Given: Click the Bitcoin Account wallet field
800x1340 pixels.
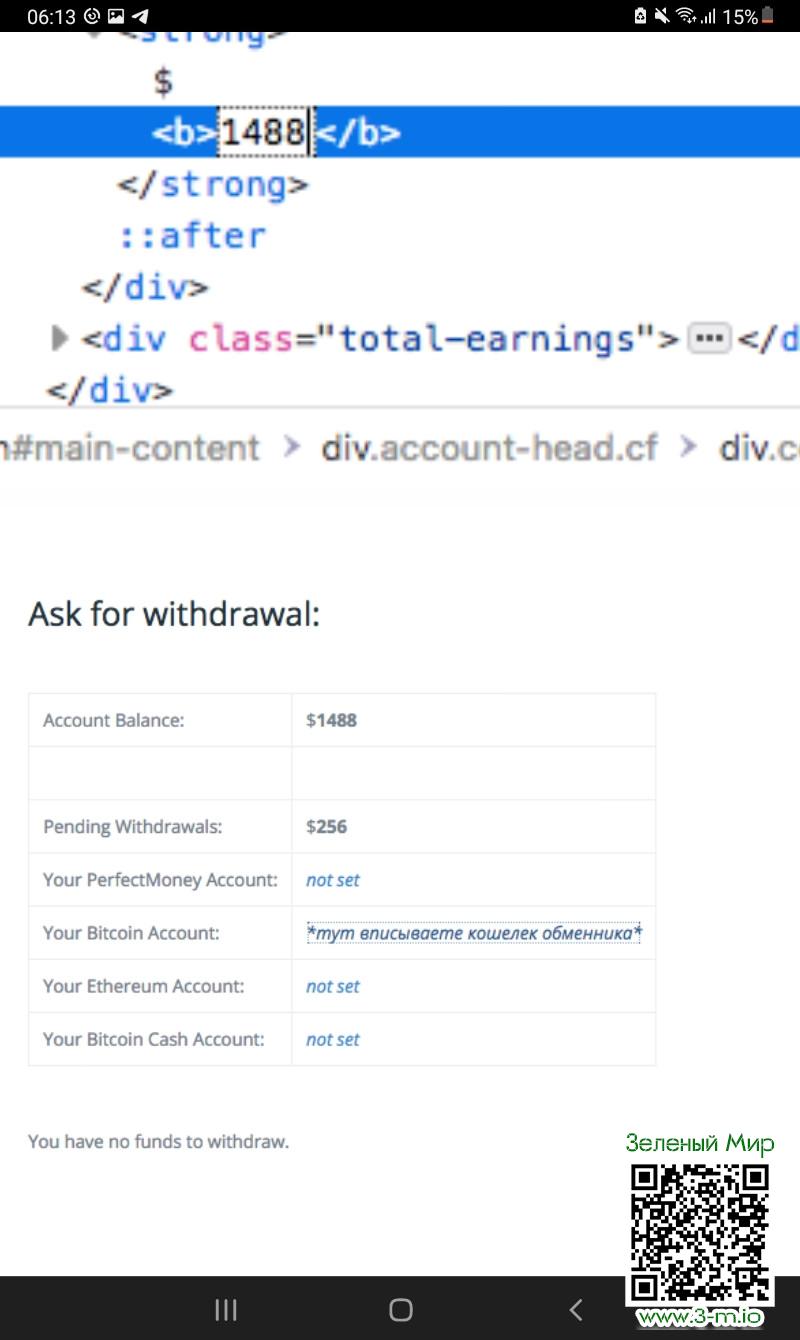Looking at the screenshot, I should [x=474, y=933].
